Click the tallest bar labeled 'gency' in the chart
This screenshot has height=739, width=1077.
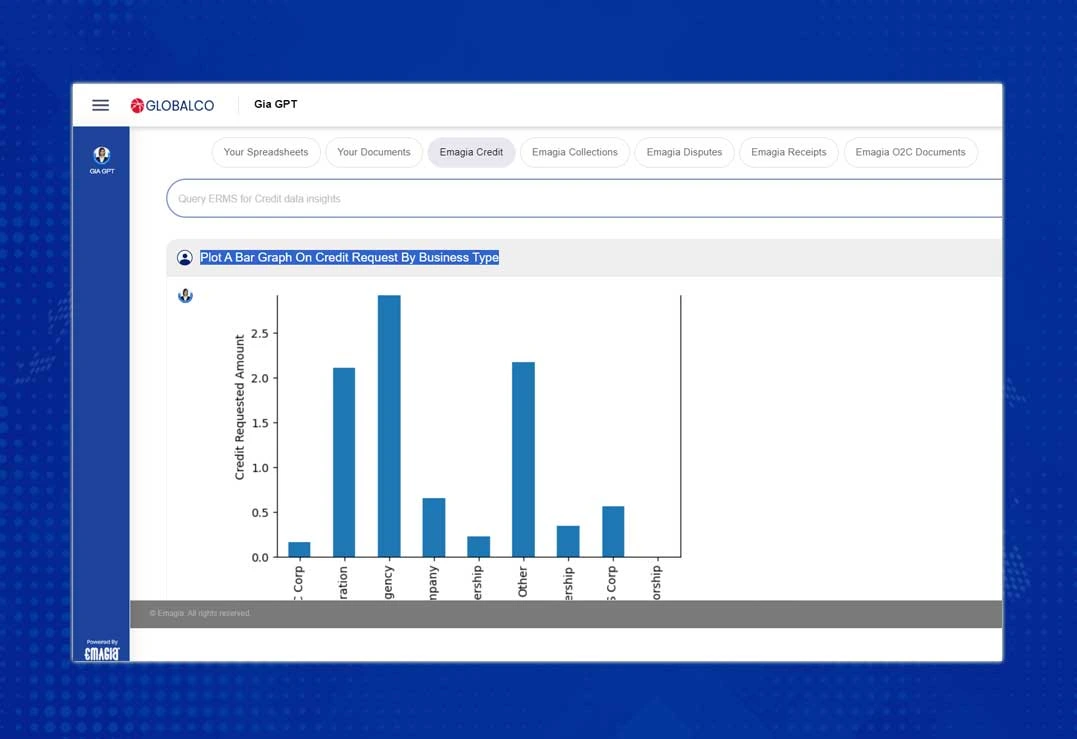click(x=389, y=426)
